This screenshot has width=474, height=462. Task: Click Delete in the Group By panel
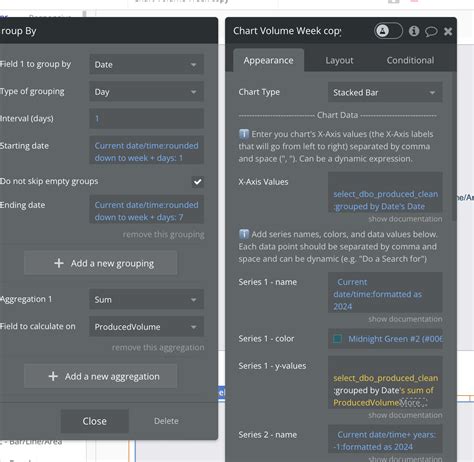pyautogui.click(x=166, y=421)
